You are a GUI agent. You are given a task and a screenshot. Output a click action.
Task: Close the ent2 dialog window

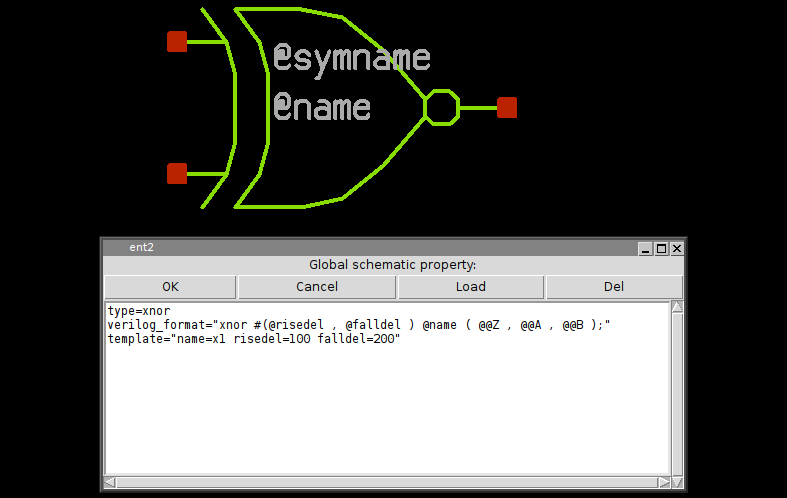[677, 248]
